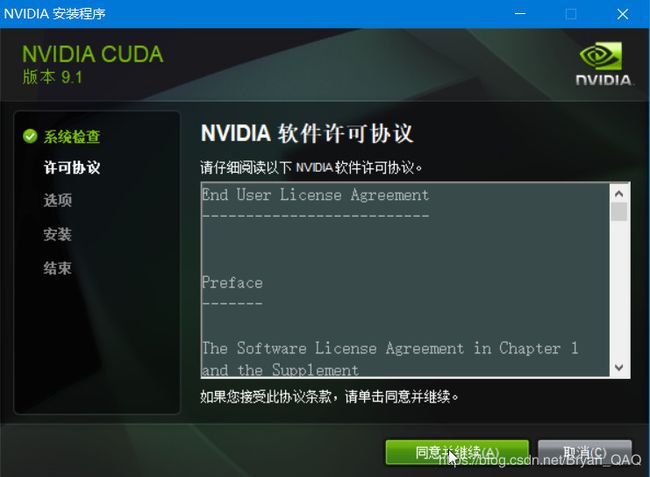Select the 系统检查 step
This screenshot has width=650, height=477.
coord(72,136)
